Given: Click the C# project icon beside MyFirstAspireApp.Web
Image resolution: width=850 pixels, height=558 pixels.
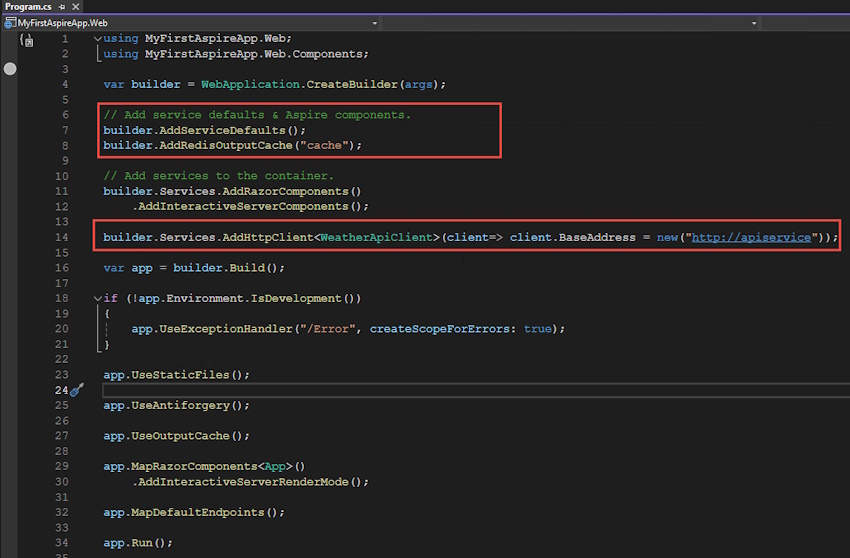Looking at the screenshot, I should pyautogui.click(x=10, y=23).
